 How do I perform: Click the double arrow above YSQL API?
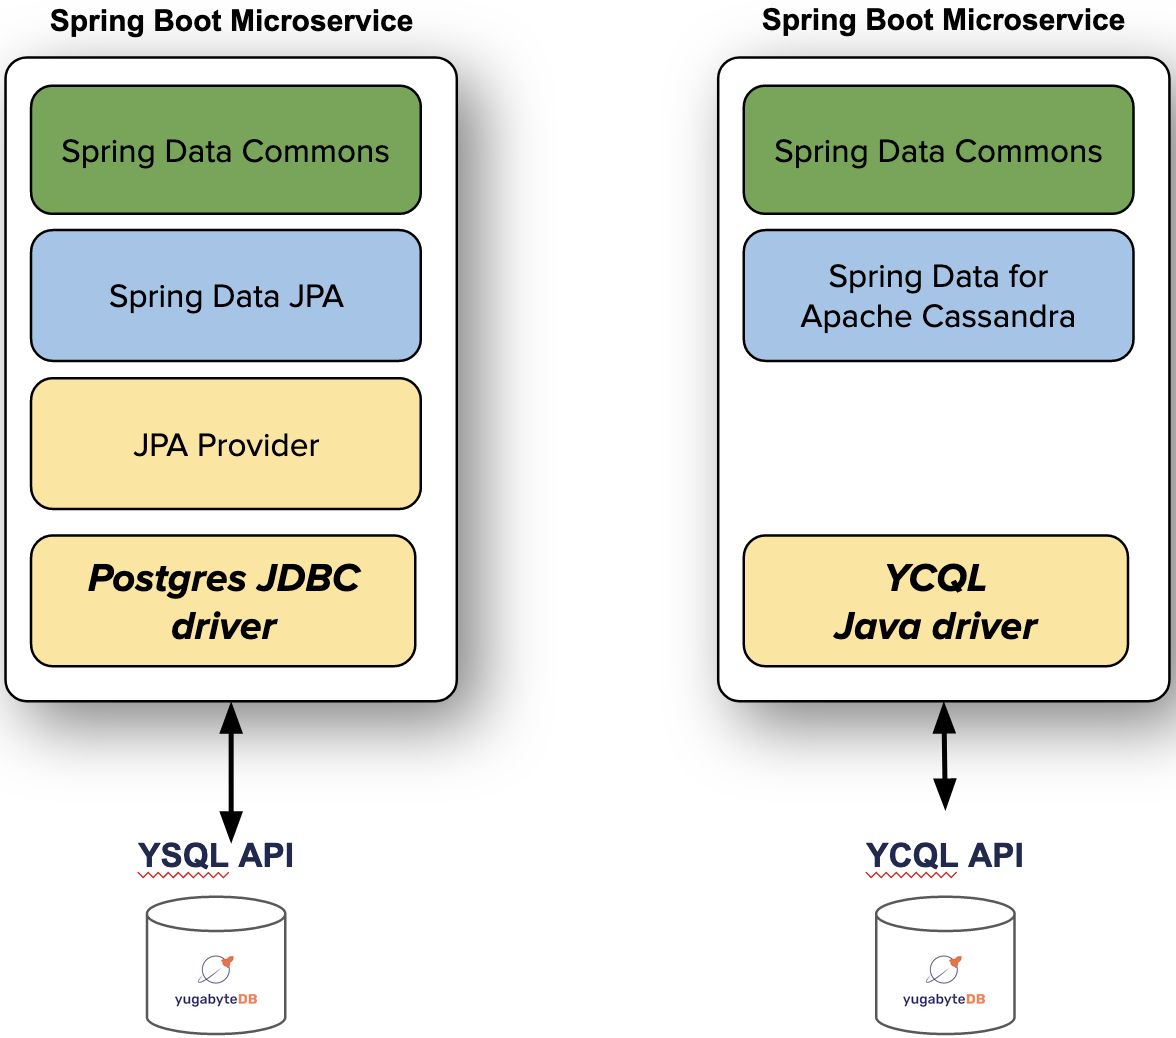(231, 771)
